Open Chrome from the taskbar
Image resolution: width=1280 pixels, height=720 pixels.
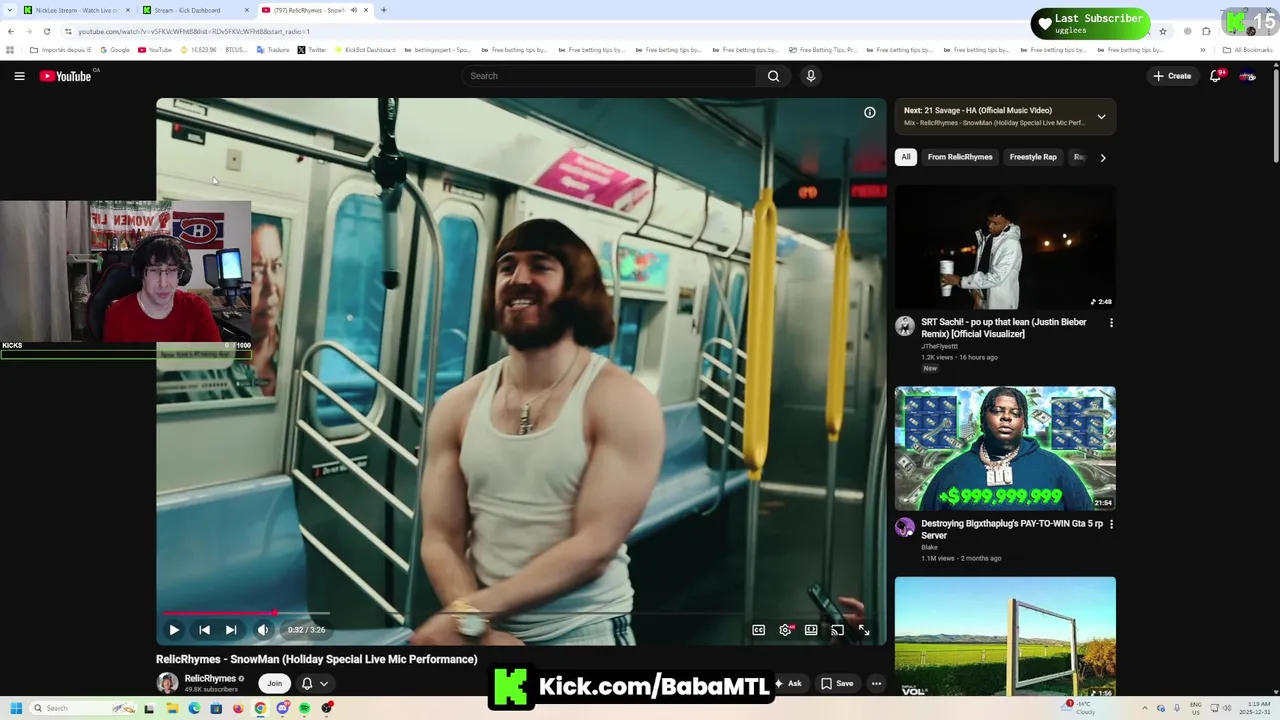coord(260,708)
